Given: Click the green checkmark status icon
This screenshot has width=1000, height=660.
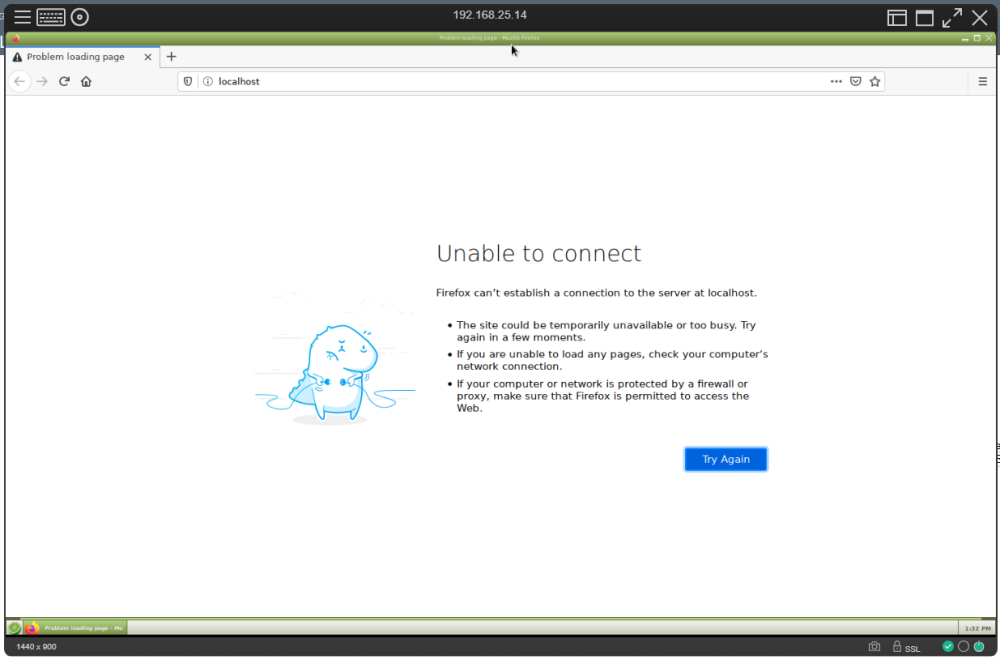Looking at the screenshot, I should click(x=948, y=647).
